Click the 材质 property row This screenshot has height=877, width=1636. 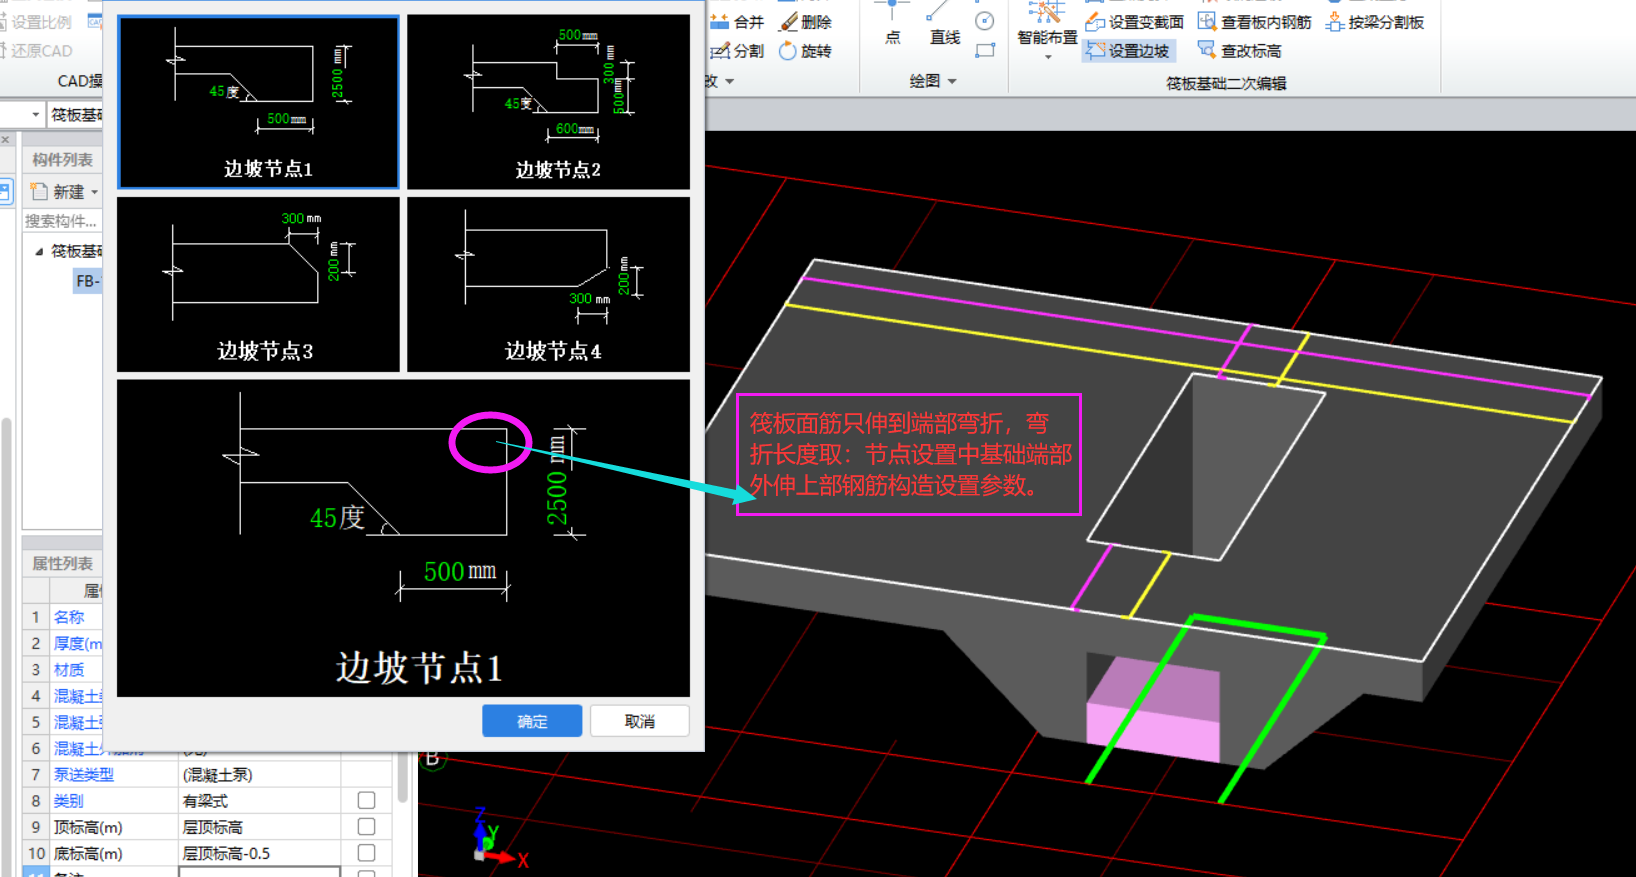pyautogui.click(x=62, y=669)
